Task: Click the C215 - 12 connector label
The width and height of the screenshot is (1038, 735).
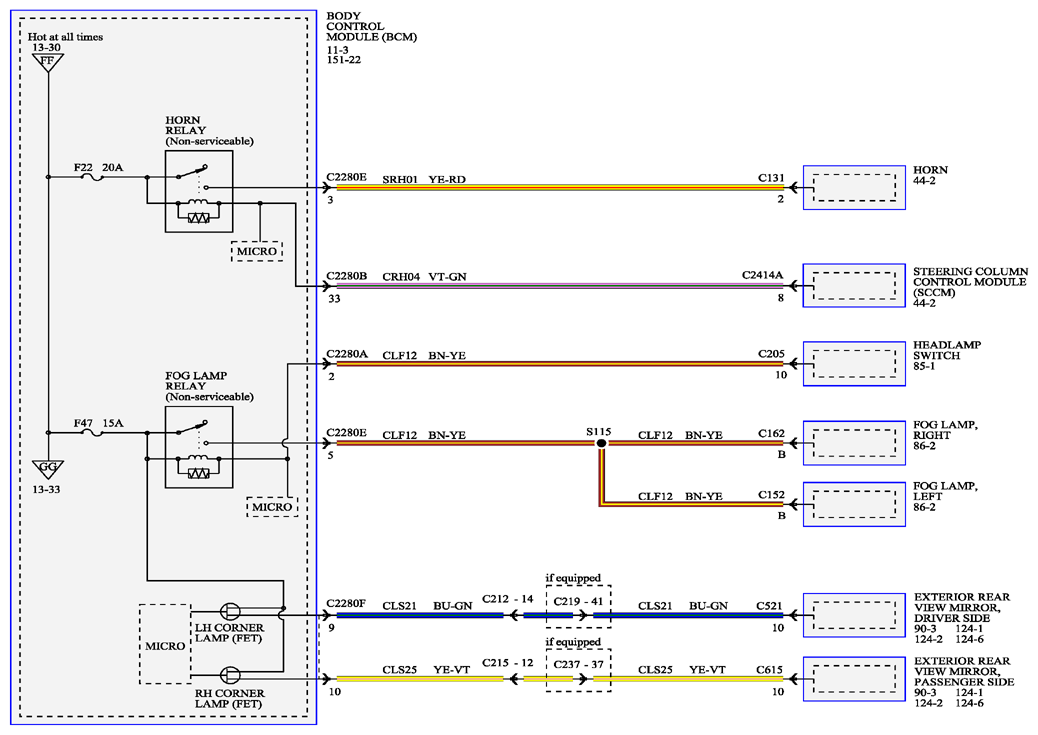Action: (508, 663)
